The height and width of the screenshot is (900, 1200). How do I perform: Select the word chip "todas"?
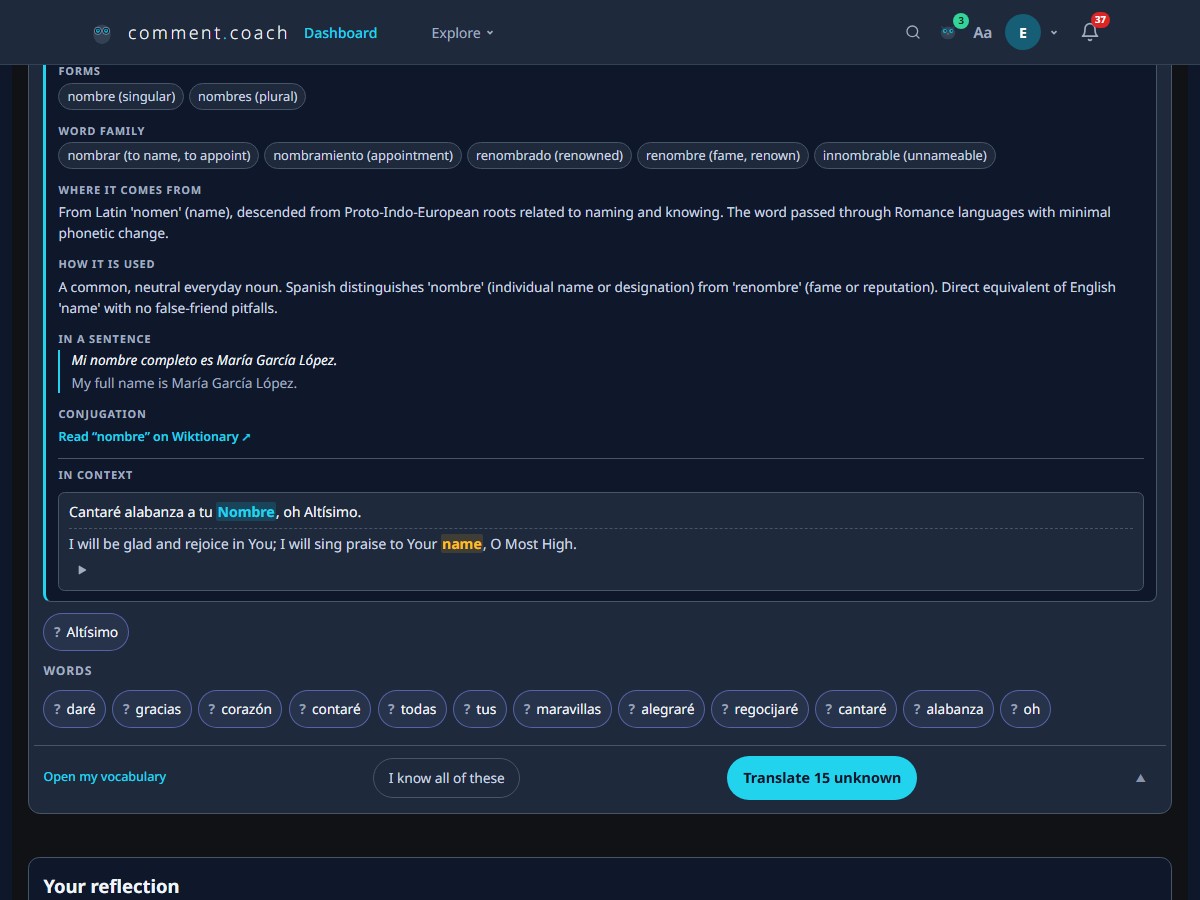[x=412, y=709]
